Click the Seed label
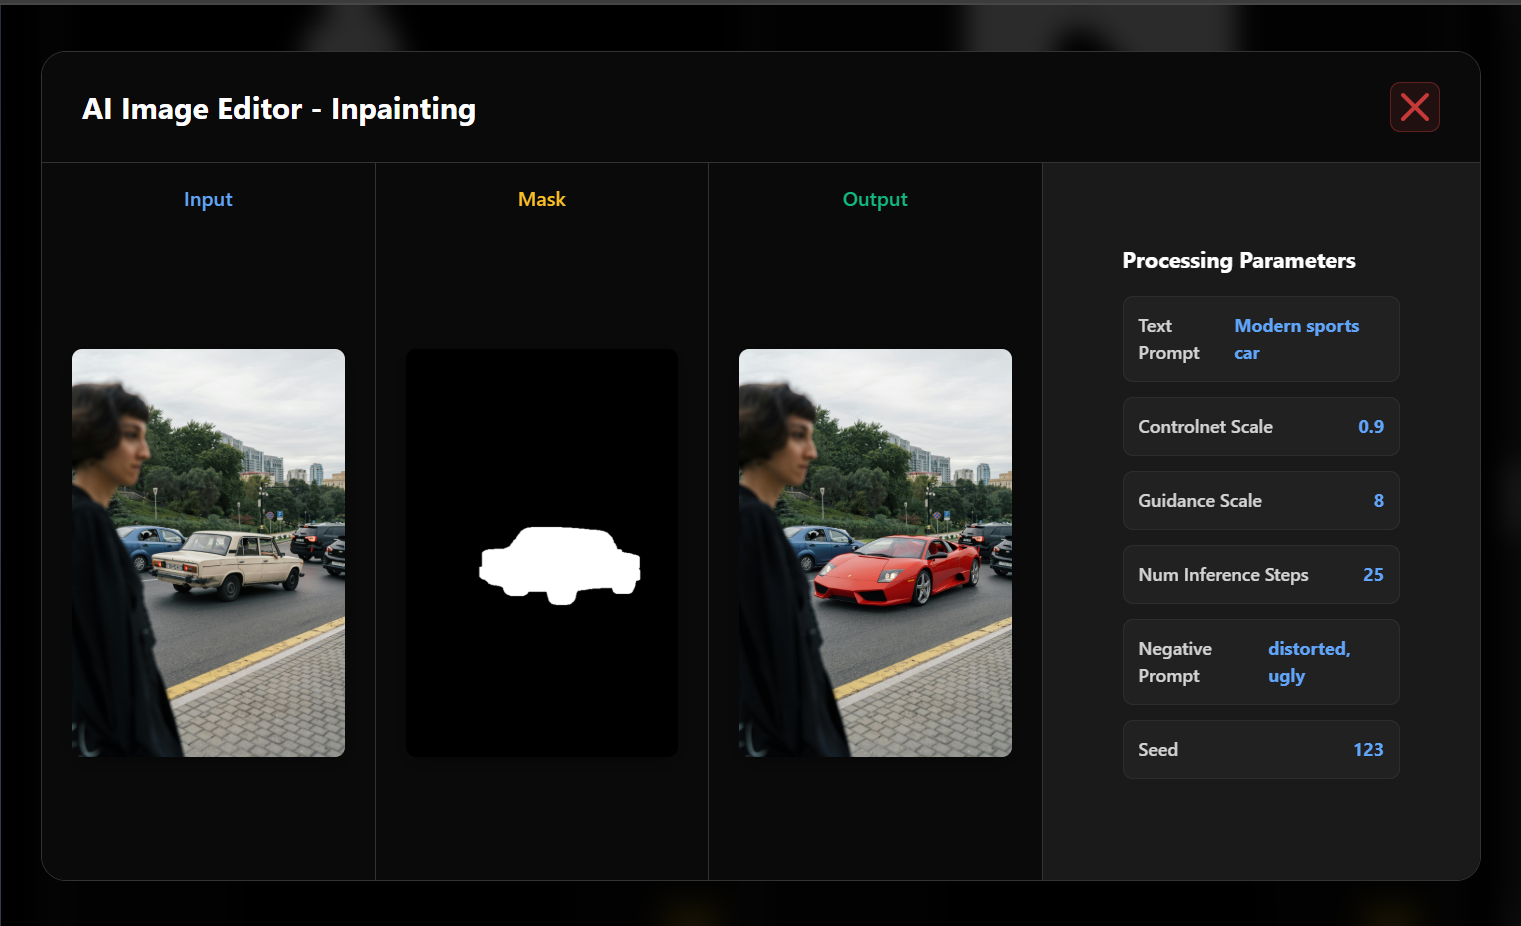The height and width of the screenshot is (926, 1521). point(1158,750)
